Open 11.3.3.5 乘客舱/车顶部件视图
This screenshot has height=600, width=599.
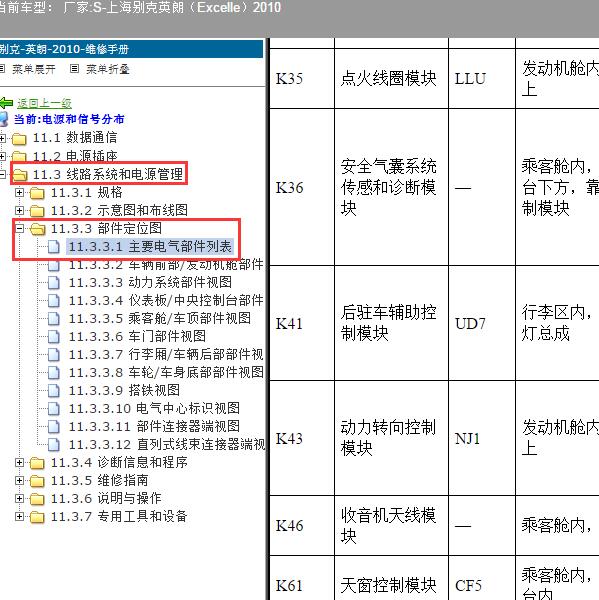pos(160,318)
